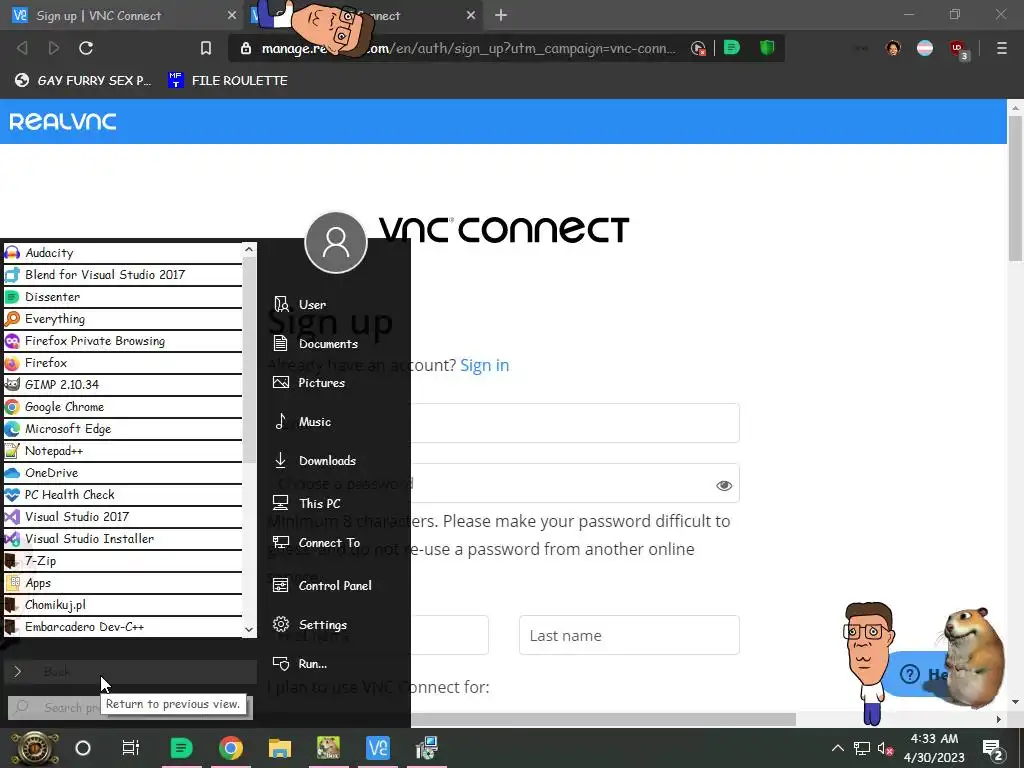Open Task View on taskbar
Image resolution: width=1024 pixels, height=768 pixels.
[131, 748]
